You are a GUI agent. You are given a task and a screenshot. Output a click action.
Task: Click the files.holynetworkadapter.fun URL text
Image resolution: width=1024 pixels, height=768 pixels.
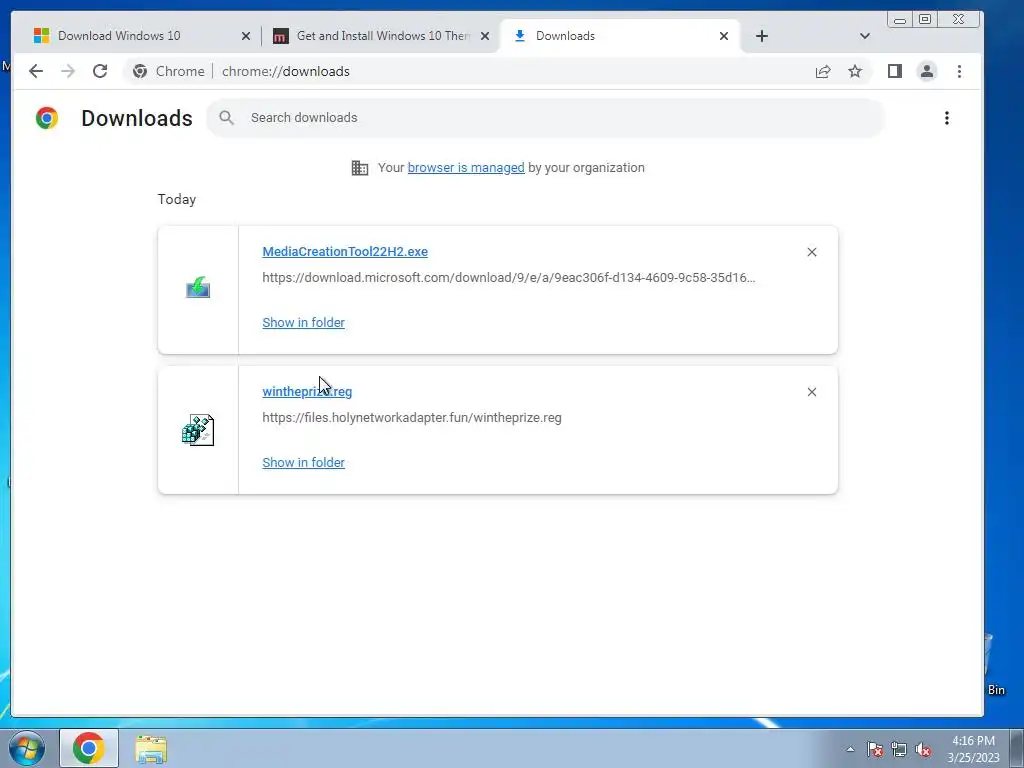[411, 417]
